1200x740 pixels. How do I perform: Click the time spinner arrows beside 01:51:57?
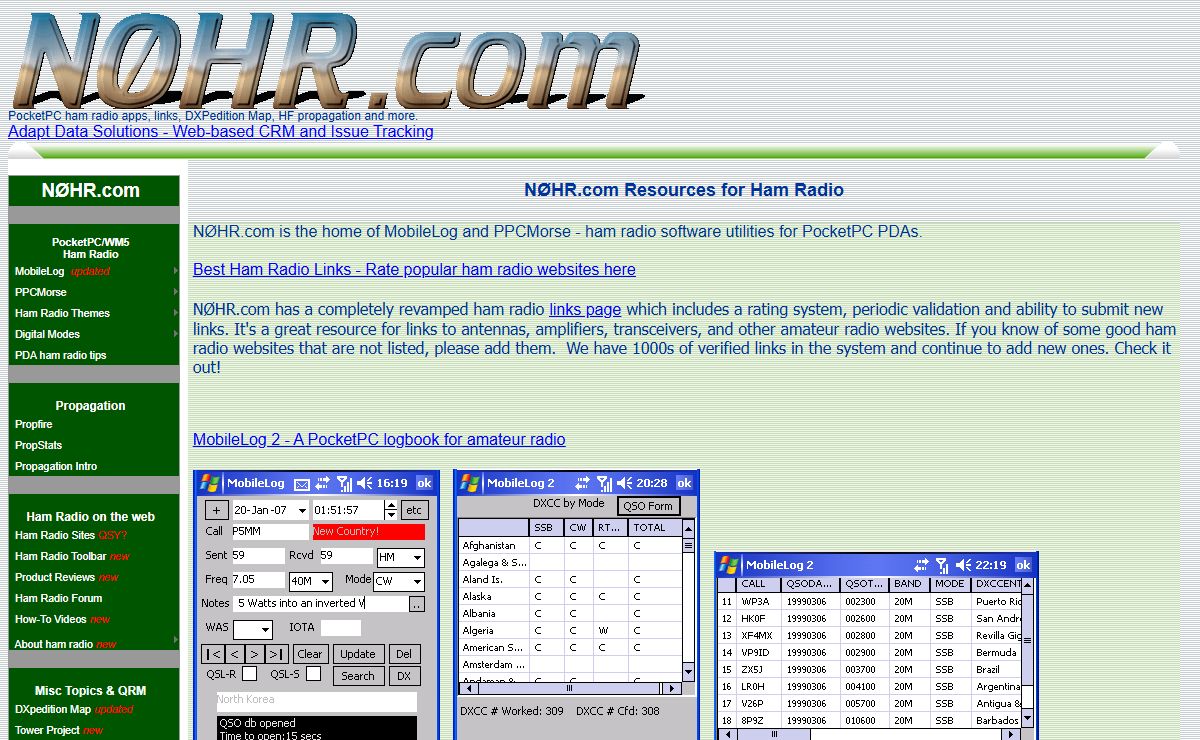pos(391,510)
